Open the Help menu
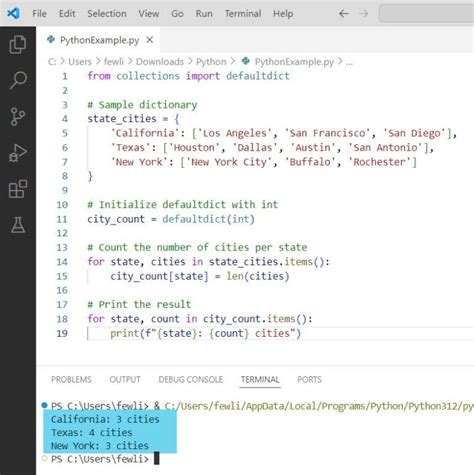Screen dimensions: 474x475 coord(283,14)
